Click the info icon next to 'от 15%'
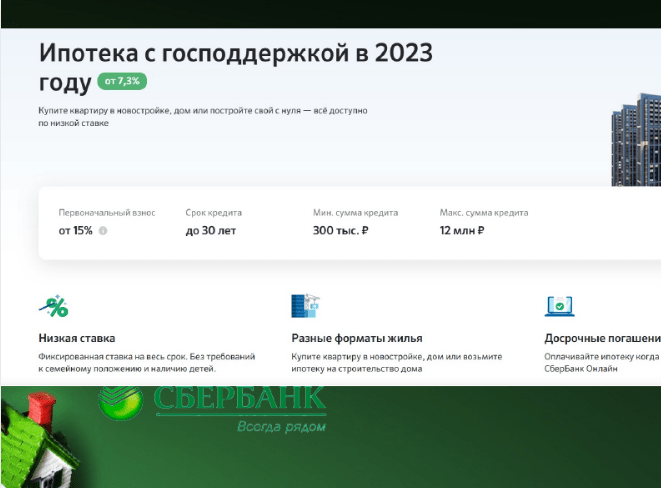Image resolution: width=661 pixels, height=488 pixels. tap(103, 231)
